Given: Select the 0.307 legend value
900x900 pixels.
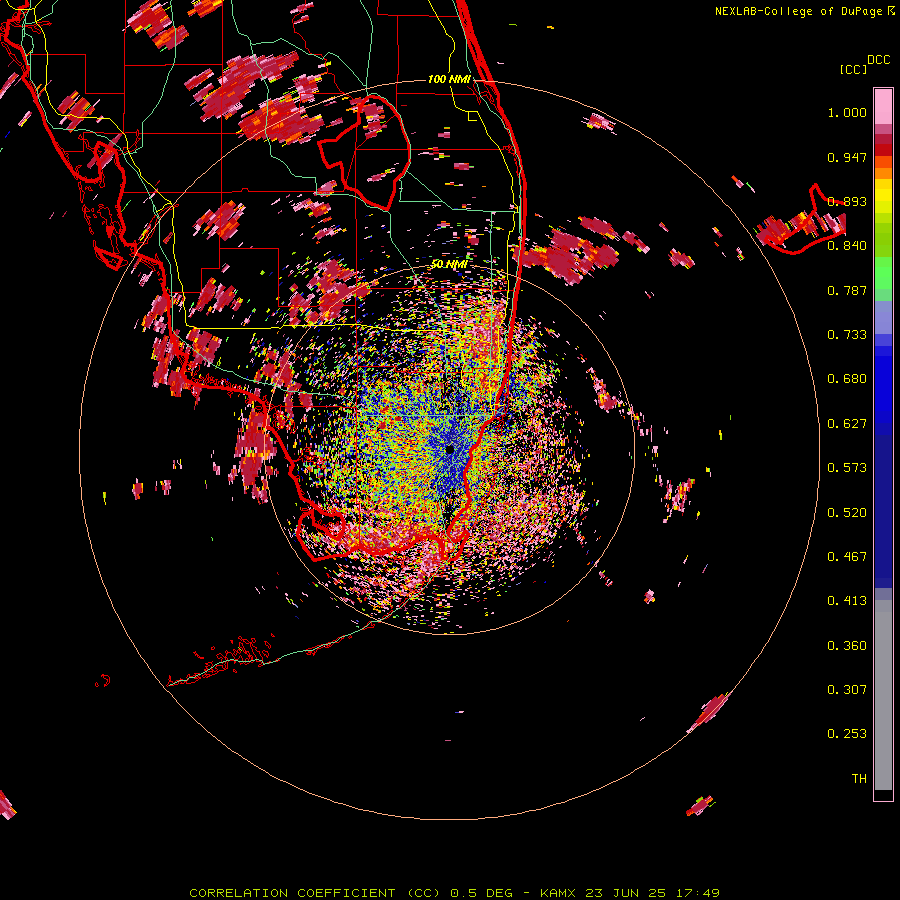Looking at the screenshot, I should [x=847, y=690].
